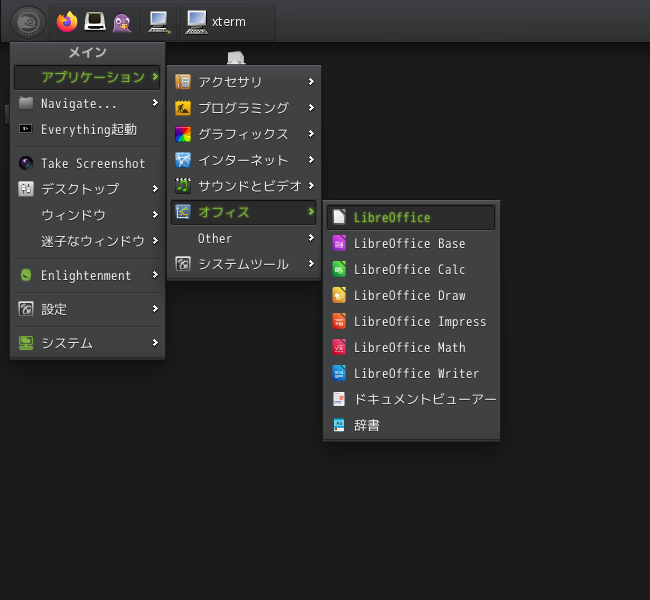
Task: Open the インターネット menu entry
Action: pyautogui.click(x=244, y=160)
